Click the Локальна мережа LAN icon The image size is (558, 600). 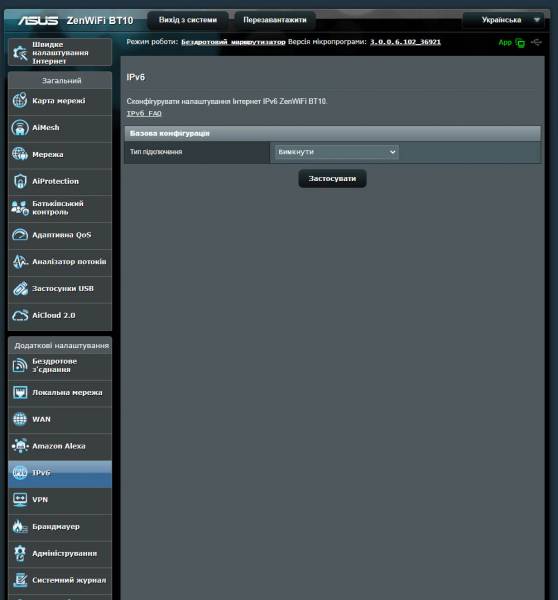(20, 392)
